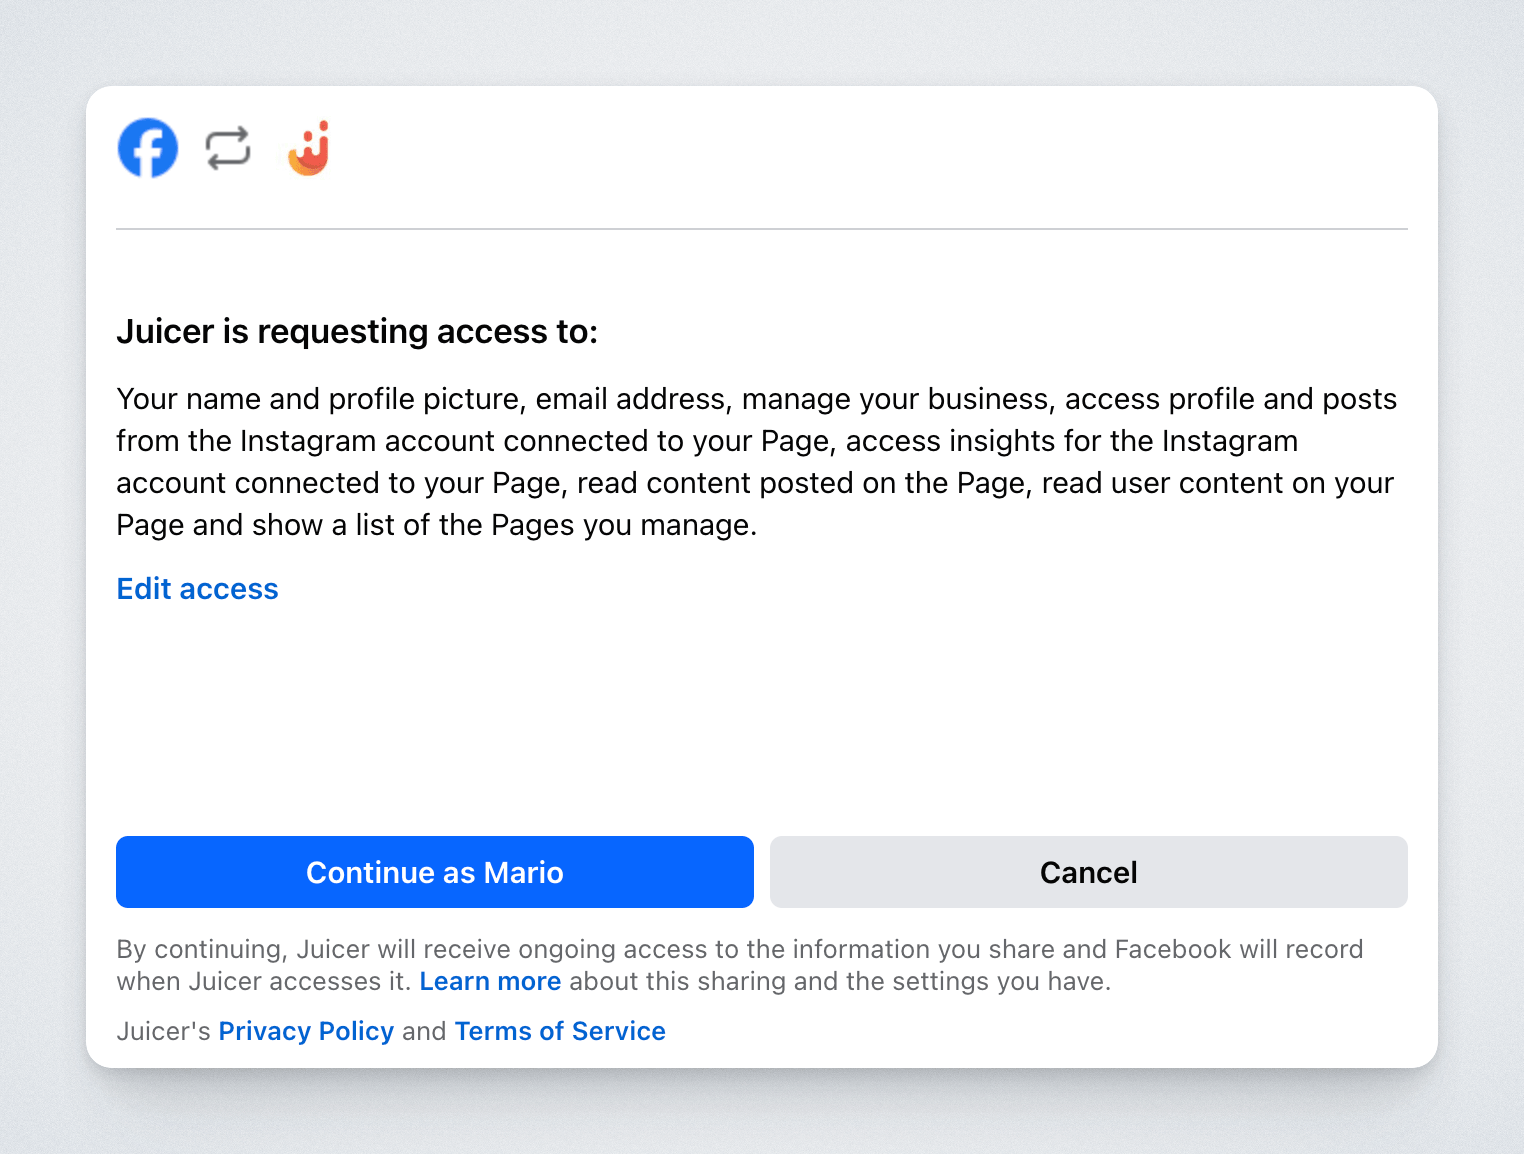The width and height of the screenshot is (1524, 1154).
Task: Click the "manage your business" permission phrase
Action: tap(896, 399)
